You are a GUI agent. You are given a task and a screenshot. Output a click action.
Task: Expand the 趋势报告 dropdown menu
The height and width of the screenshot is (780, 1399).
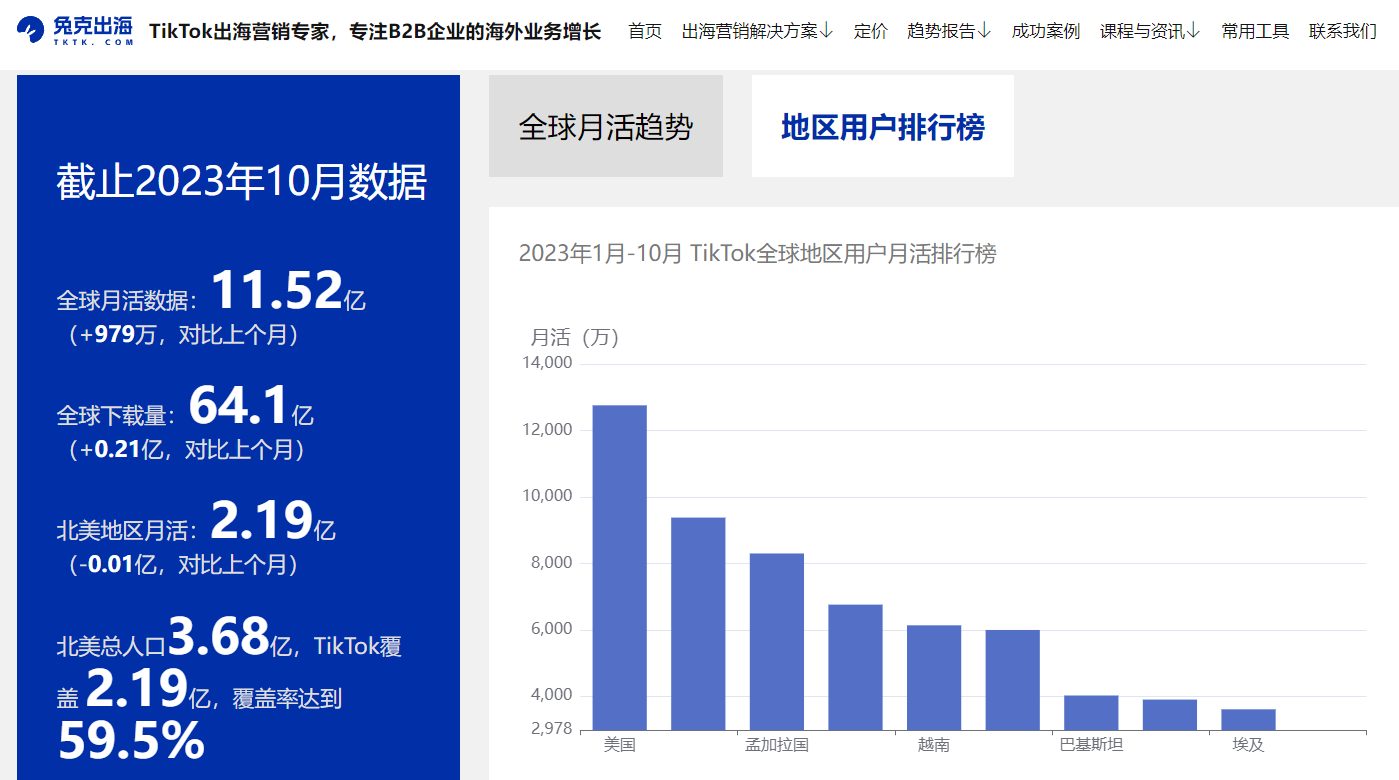[x=948, y=31]
